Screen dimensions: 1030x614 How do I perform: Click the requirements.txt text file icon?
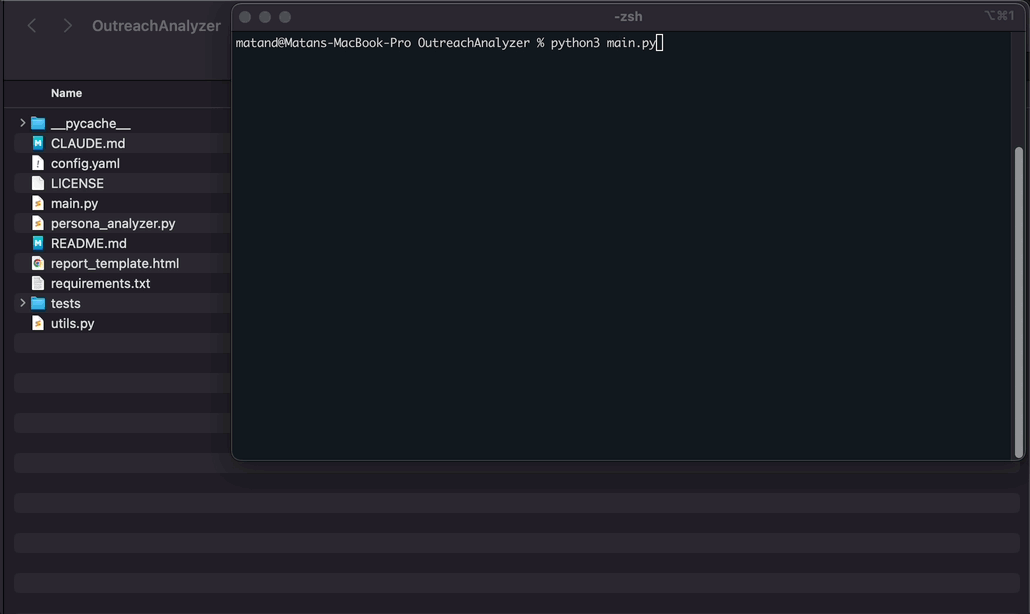tap(38, 283)
